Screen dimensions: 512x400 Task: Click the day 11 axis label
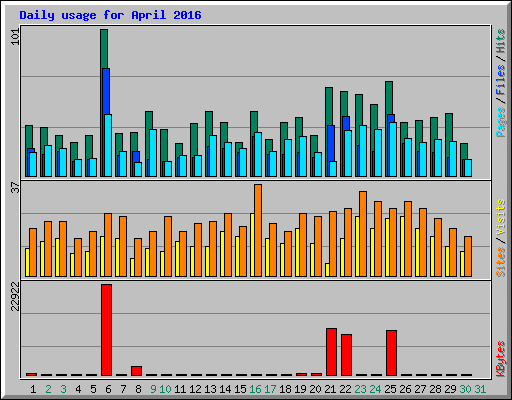point(180,389)
